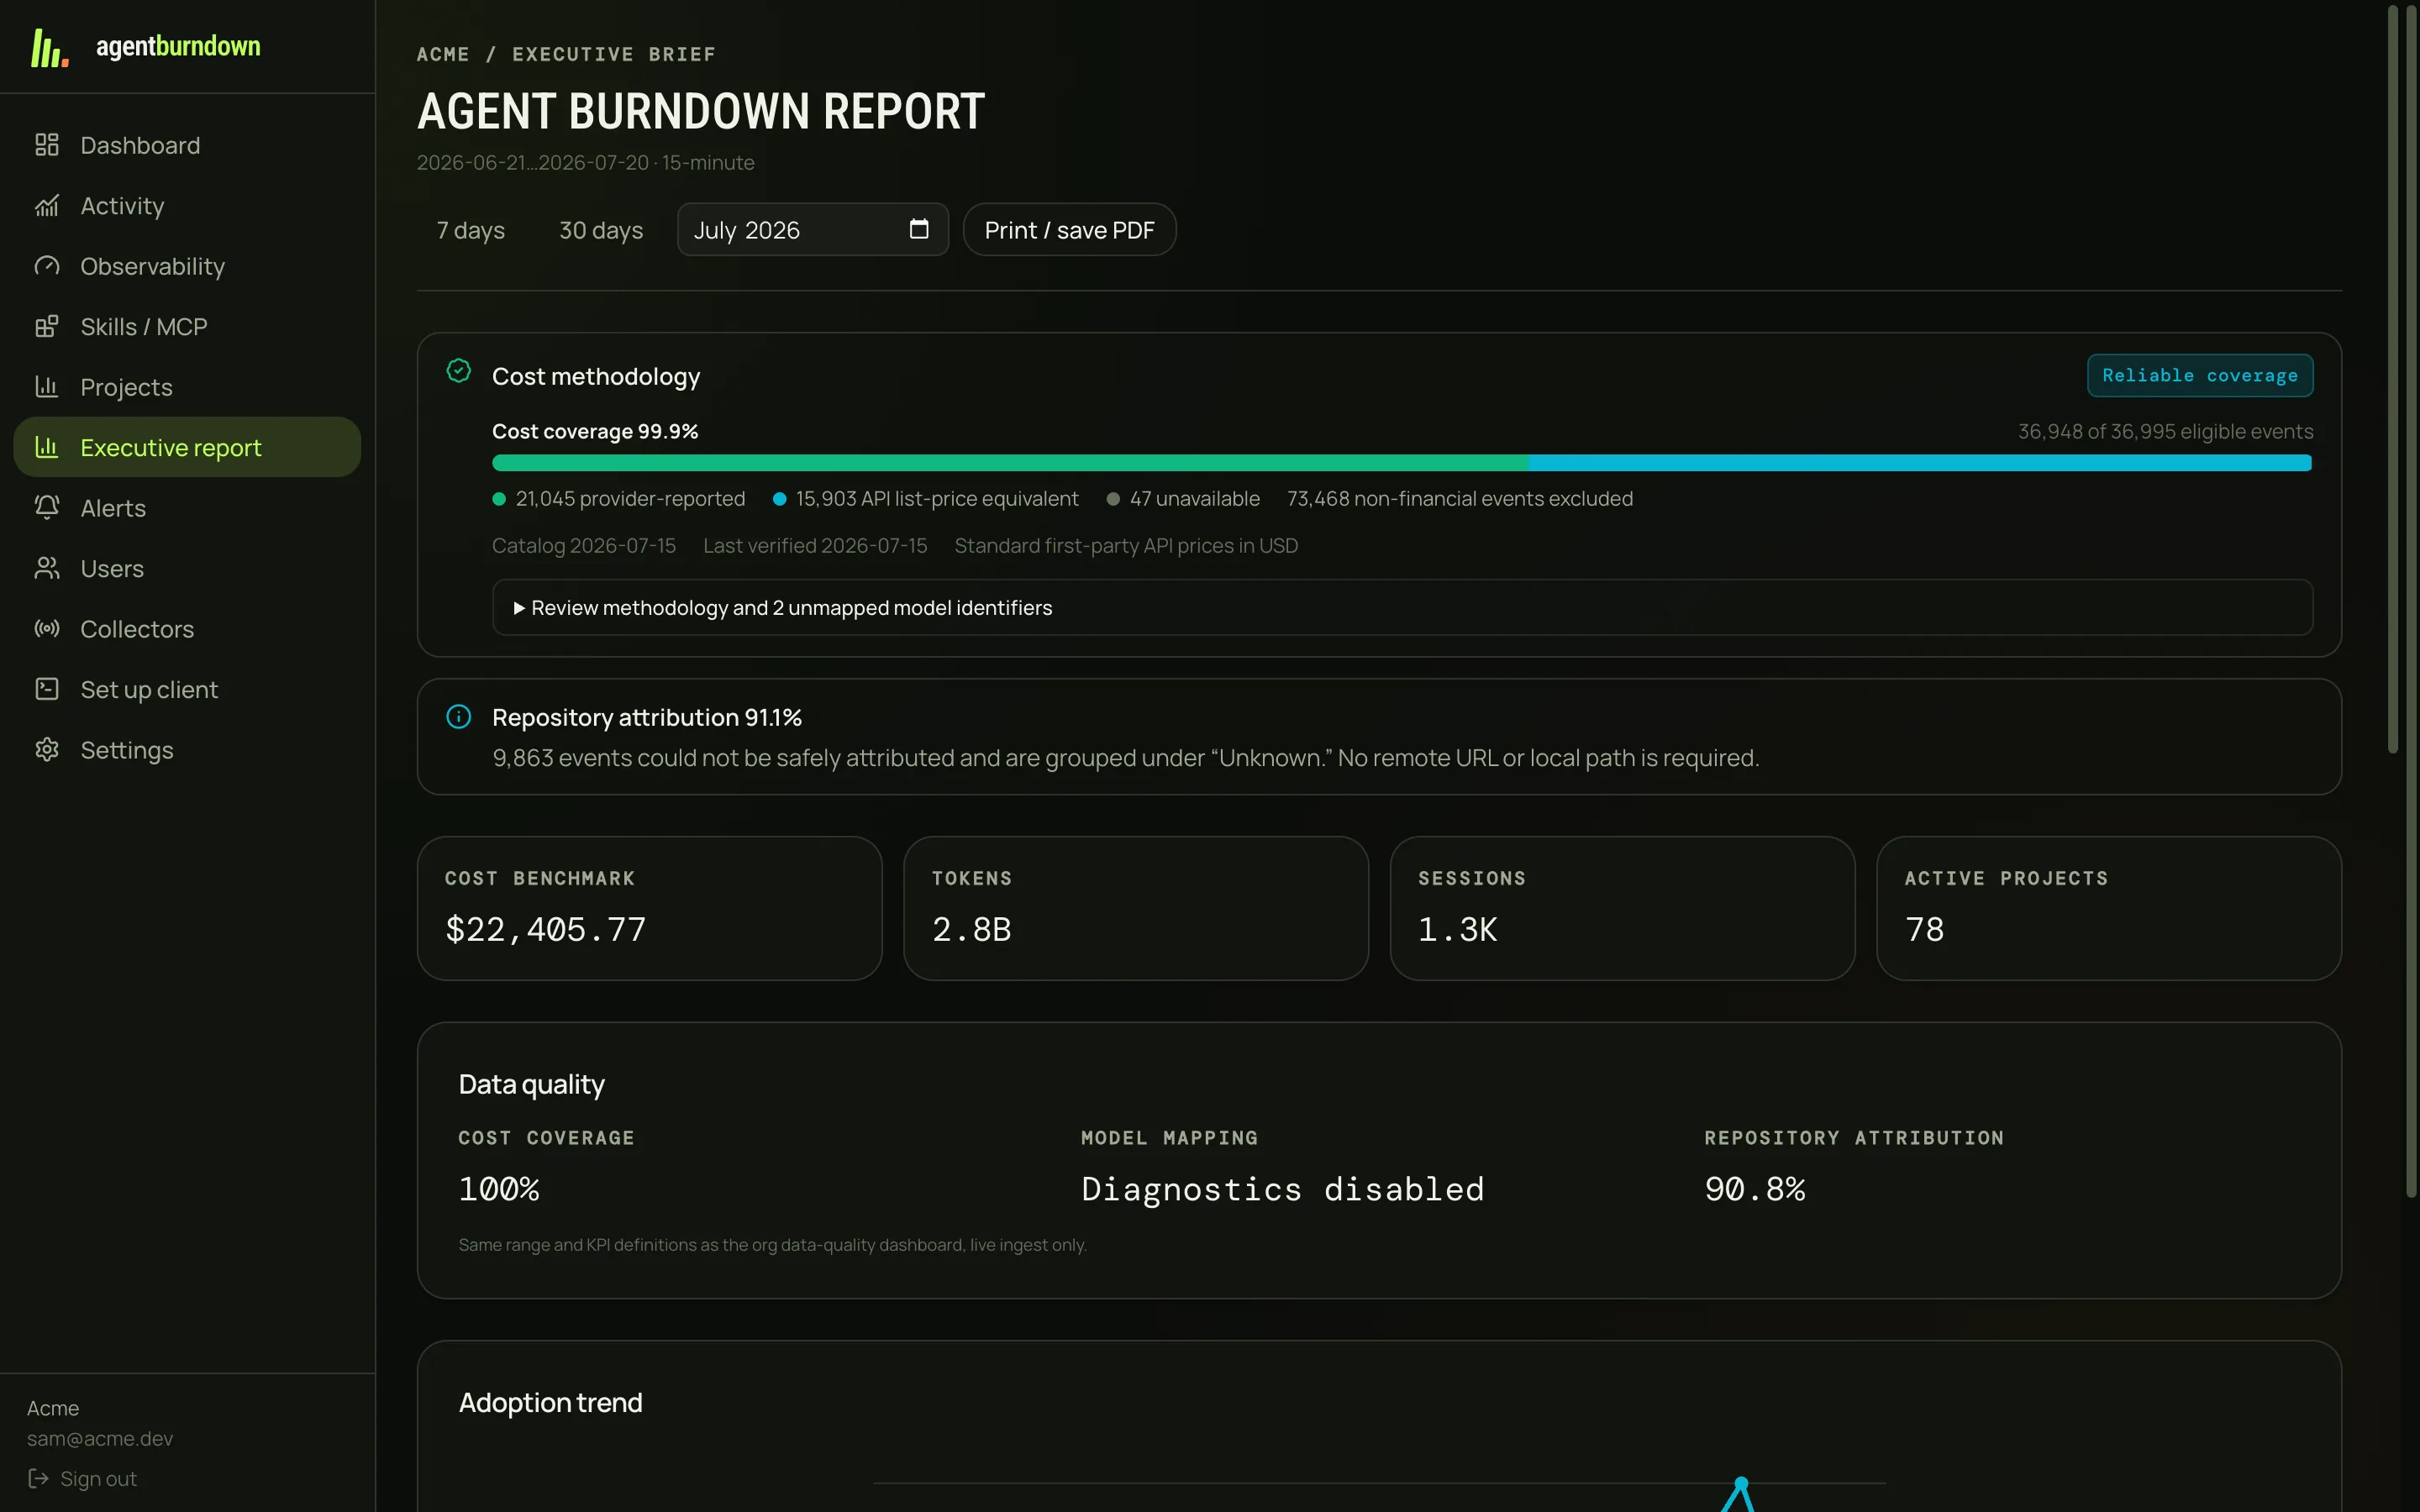Click the July 2026 month field
Screen dimensions: 2420x1512
coord(812,230)
